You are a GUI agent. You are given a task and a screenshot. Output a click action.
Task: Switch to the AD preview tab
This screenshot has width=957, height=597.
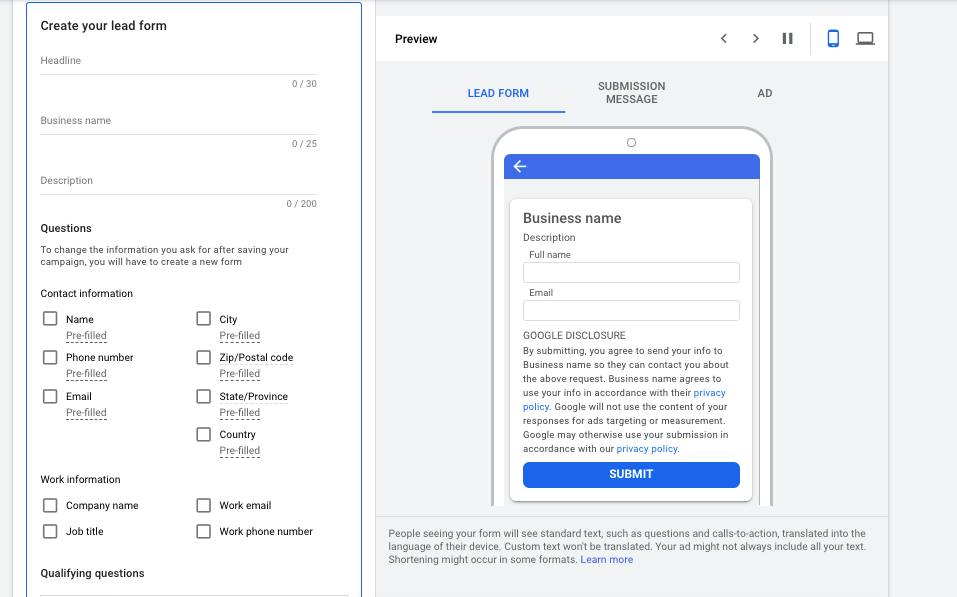click(765, 93)
